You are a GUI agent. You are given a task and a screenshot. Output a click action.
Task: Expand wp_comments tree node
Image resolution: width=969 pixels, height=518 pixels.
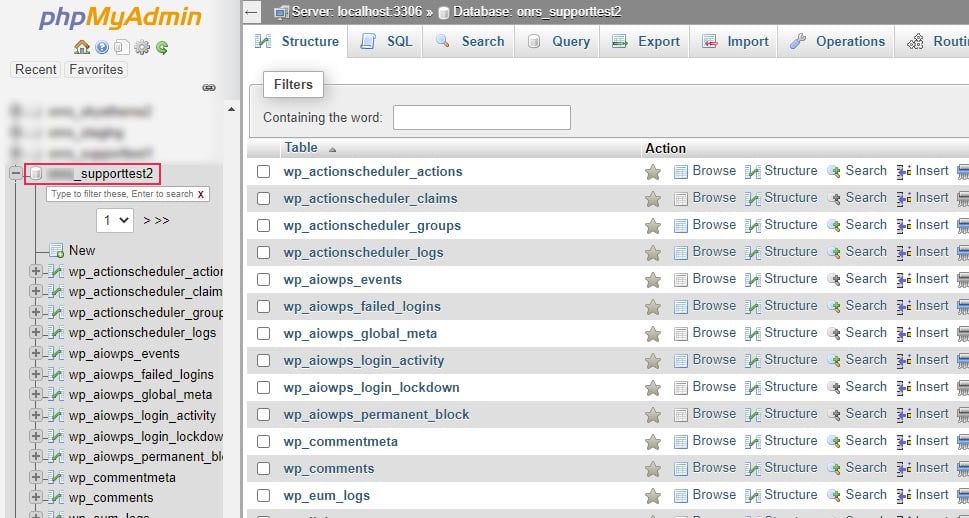(x=35, y=498)
